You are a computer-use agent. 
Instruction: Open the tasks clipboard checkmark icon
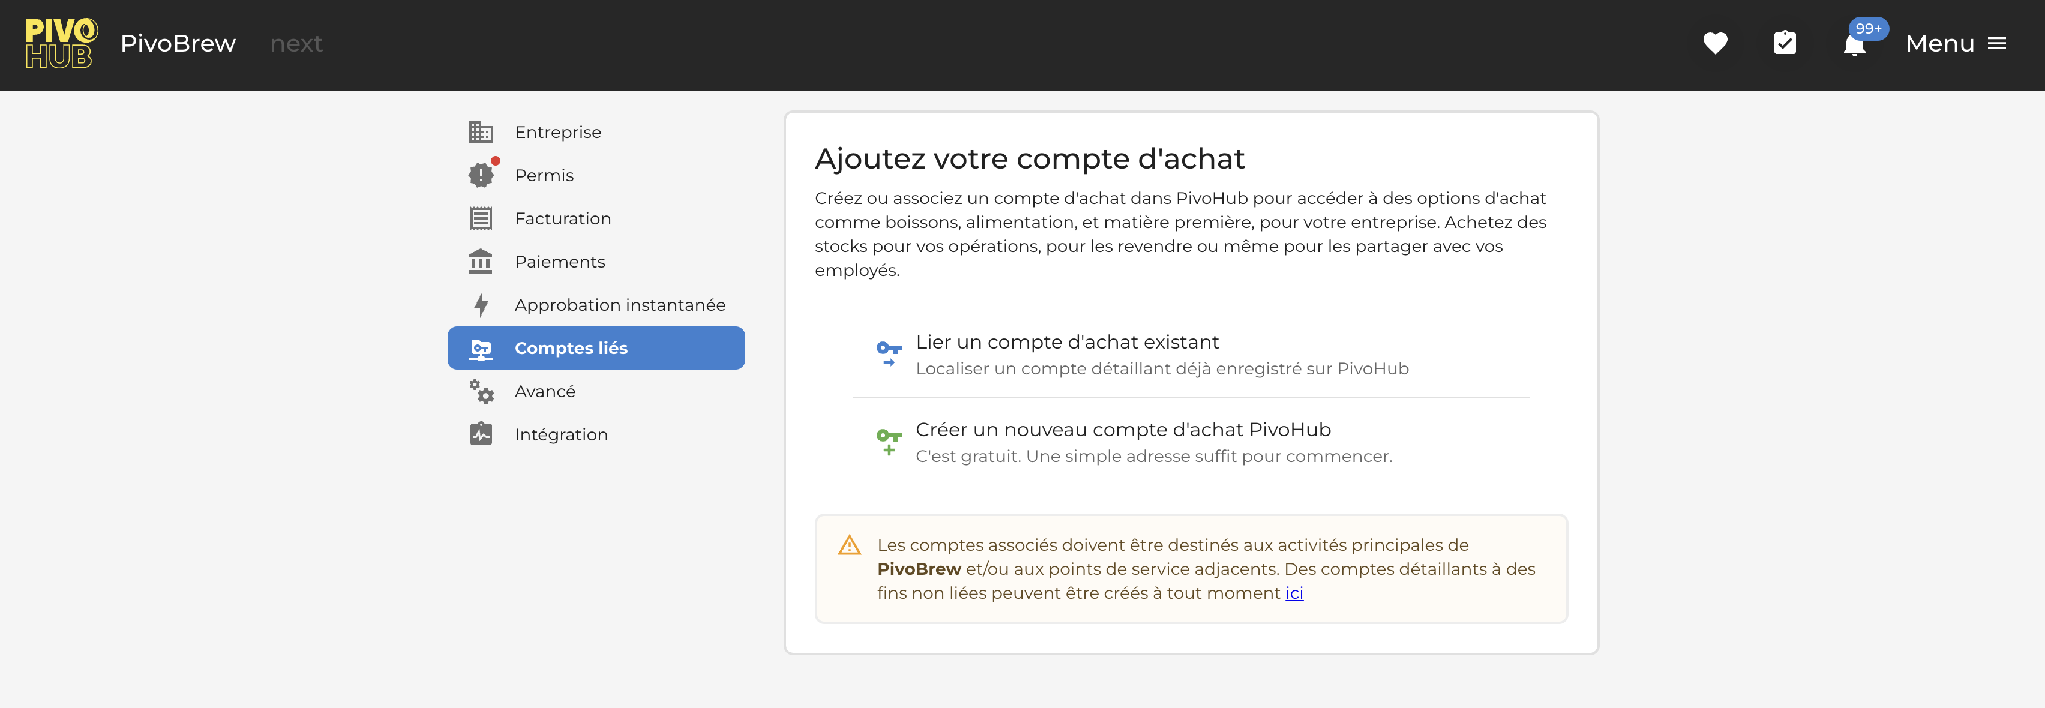tap(1785, 43)
